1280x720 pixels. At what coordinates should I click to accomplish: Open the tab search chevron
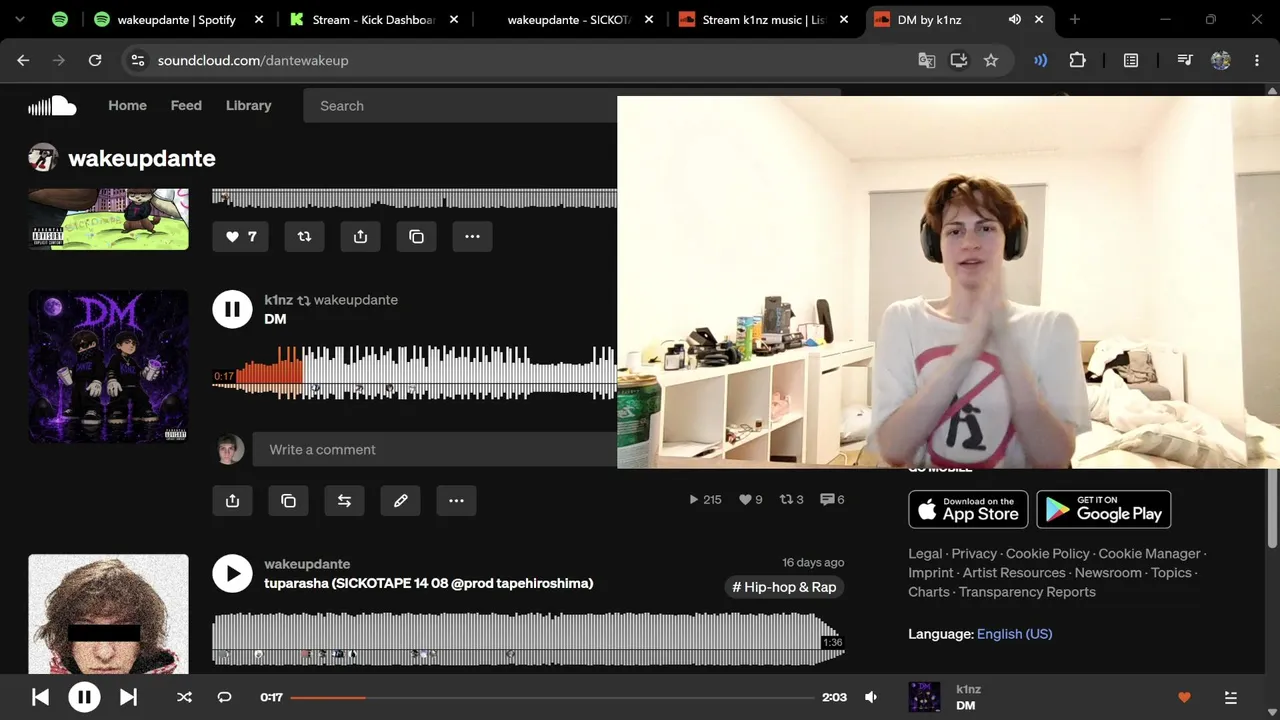click(x=19, y=19)
